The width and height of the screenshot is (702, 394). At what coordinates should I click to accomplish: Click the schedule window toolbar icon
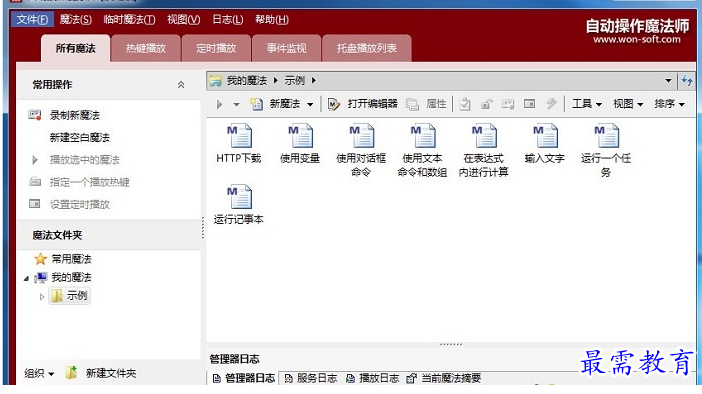click(x=529, y=104)
